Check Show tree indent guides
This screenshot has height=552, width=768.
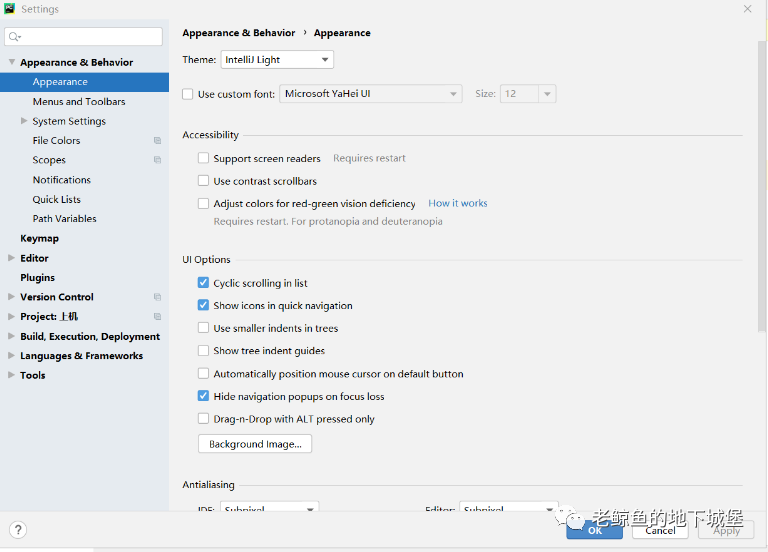coord(204,351)
